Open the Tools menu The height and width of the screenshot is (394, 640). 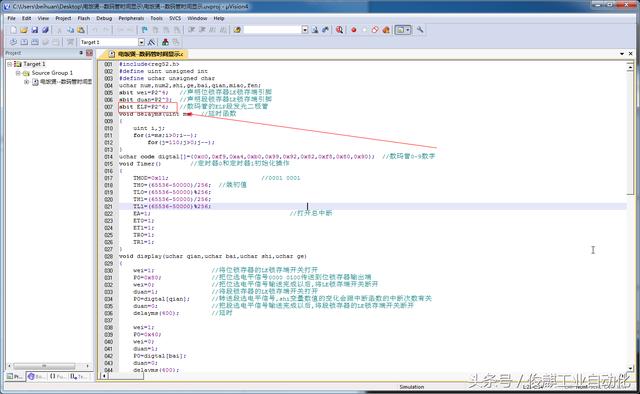pyautogui.click(x=156, y=18)
